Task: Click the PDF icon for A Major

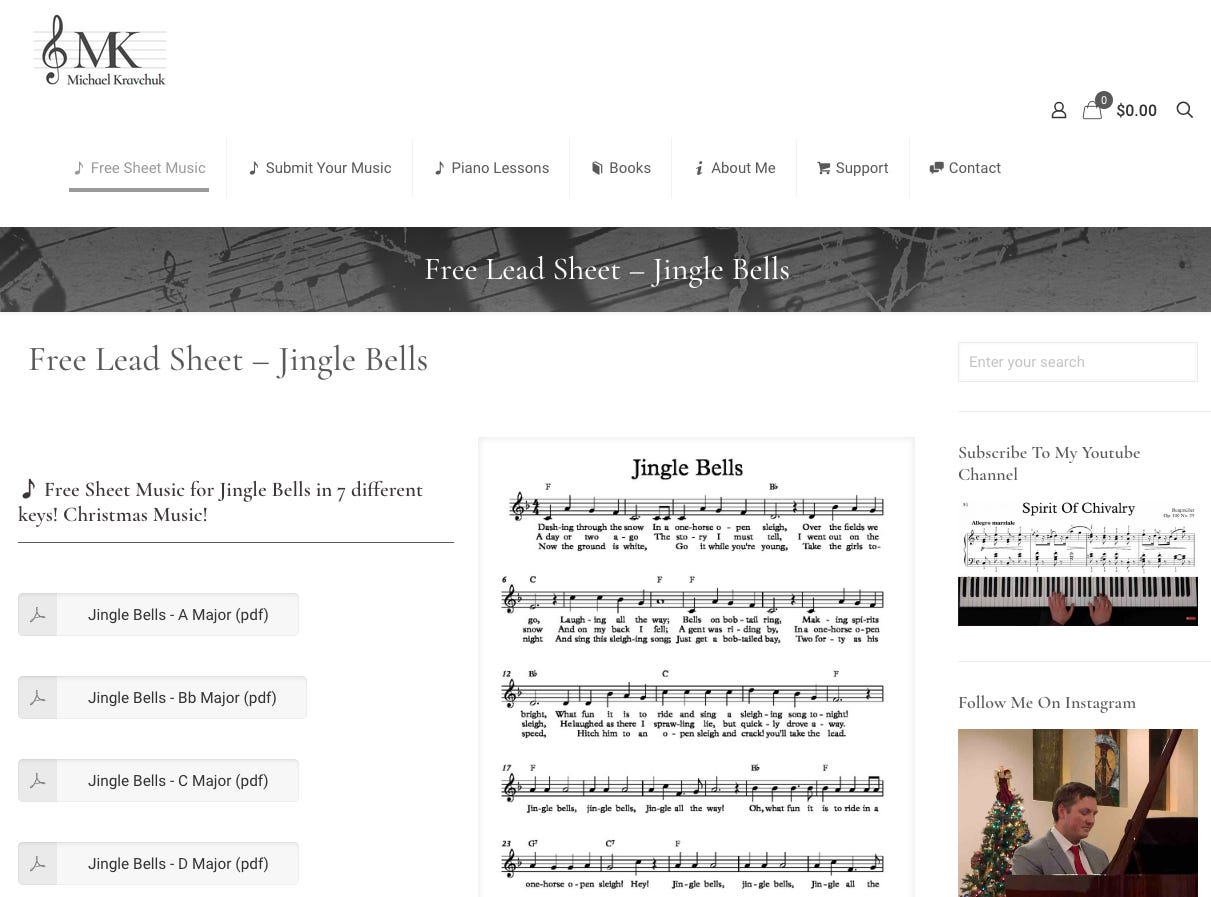Action: [x=38, y=614]
